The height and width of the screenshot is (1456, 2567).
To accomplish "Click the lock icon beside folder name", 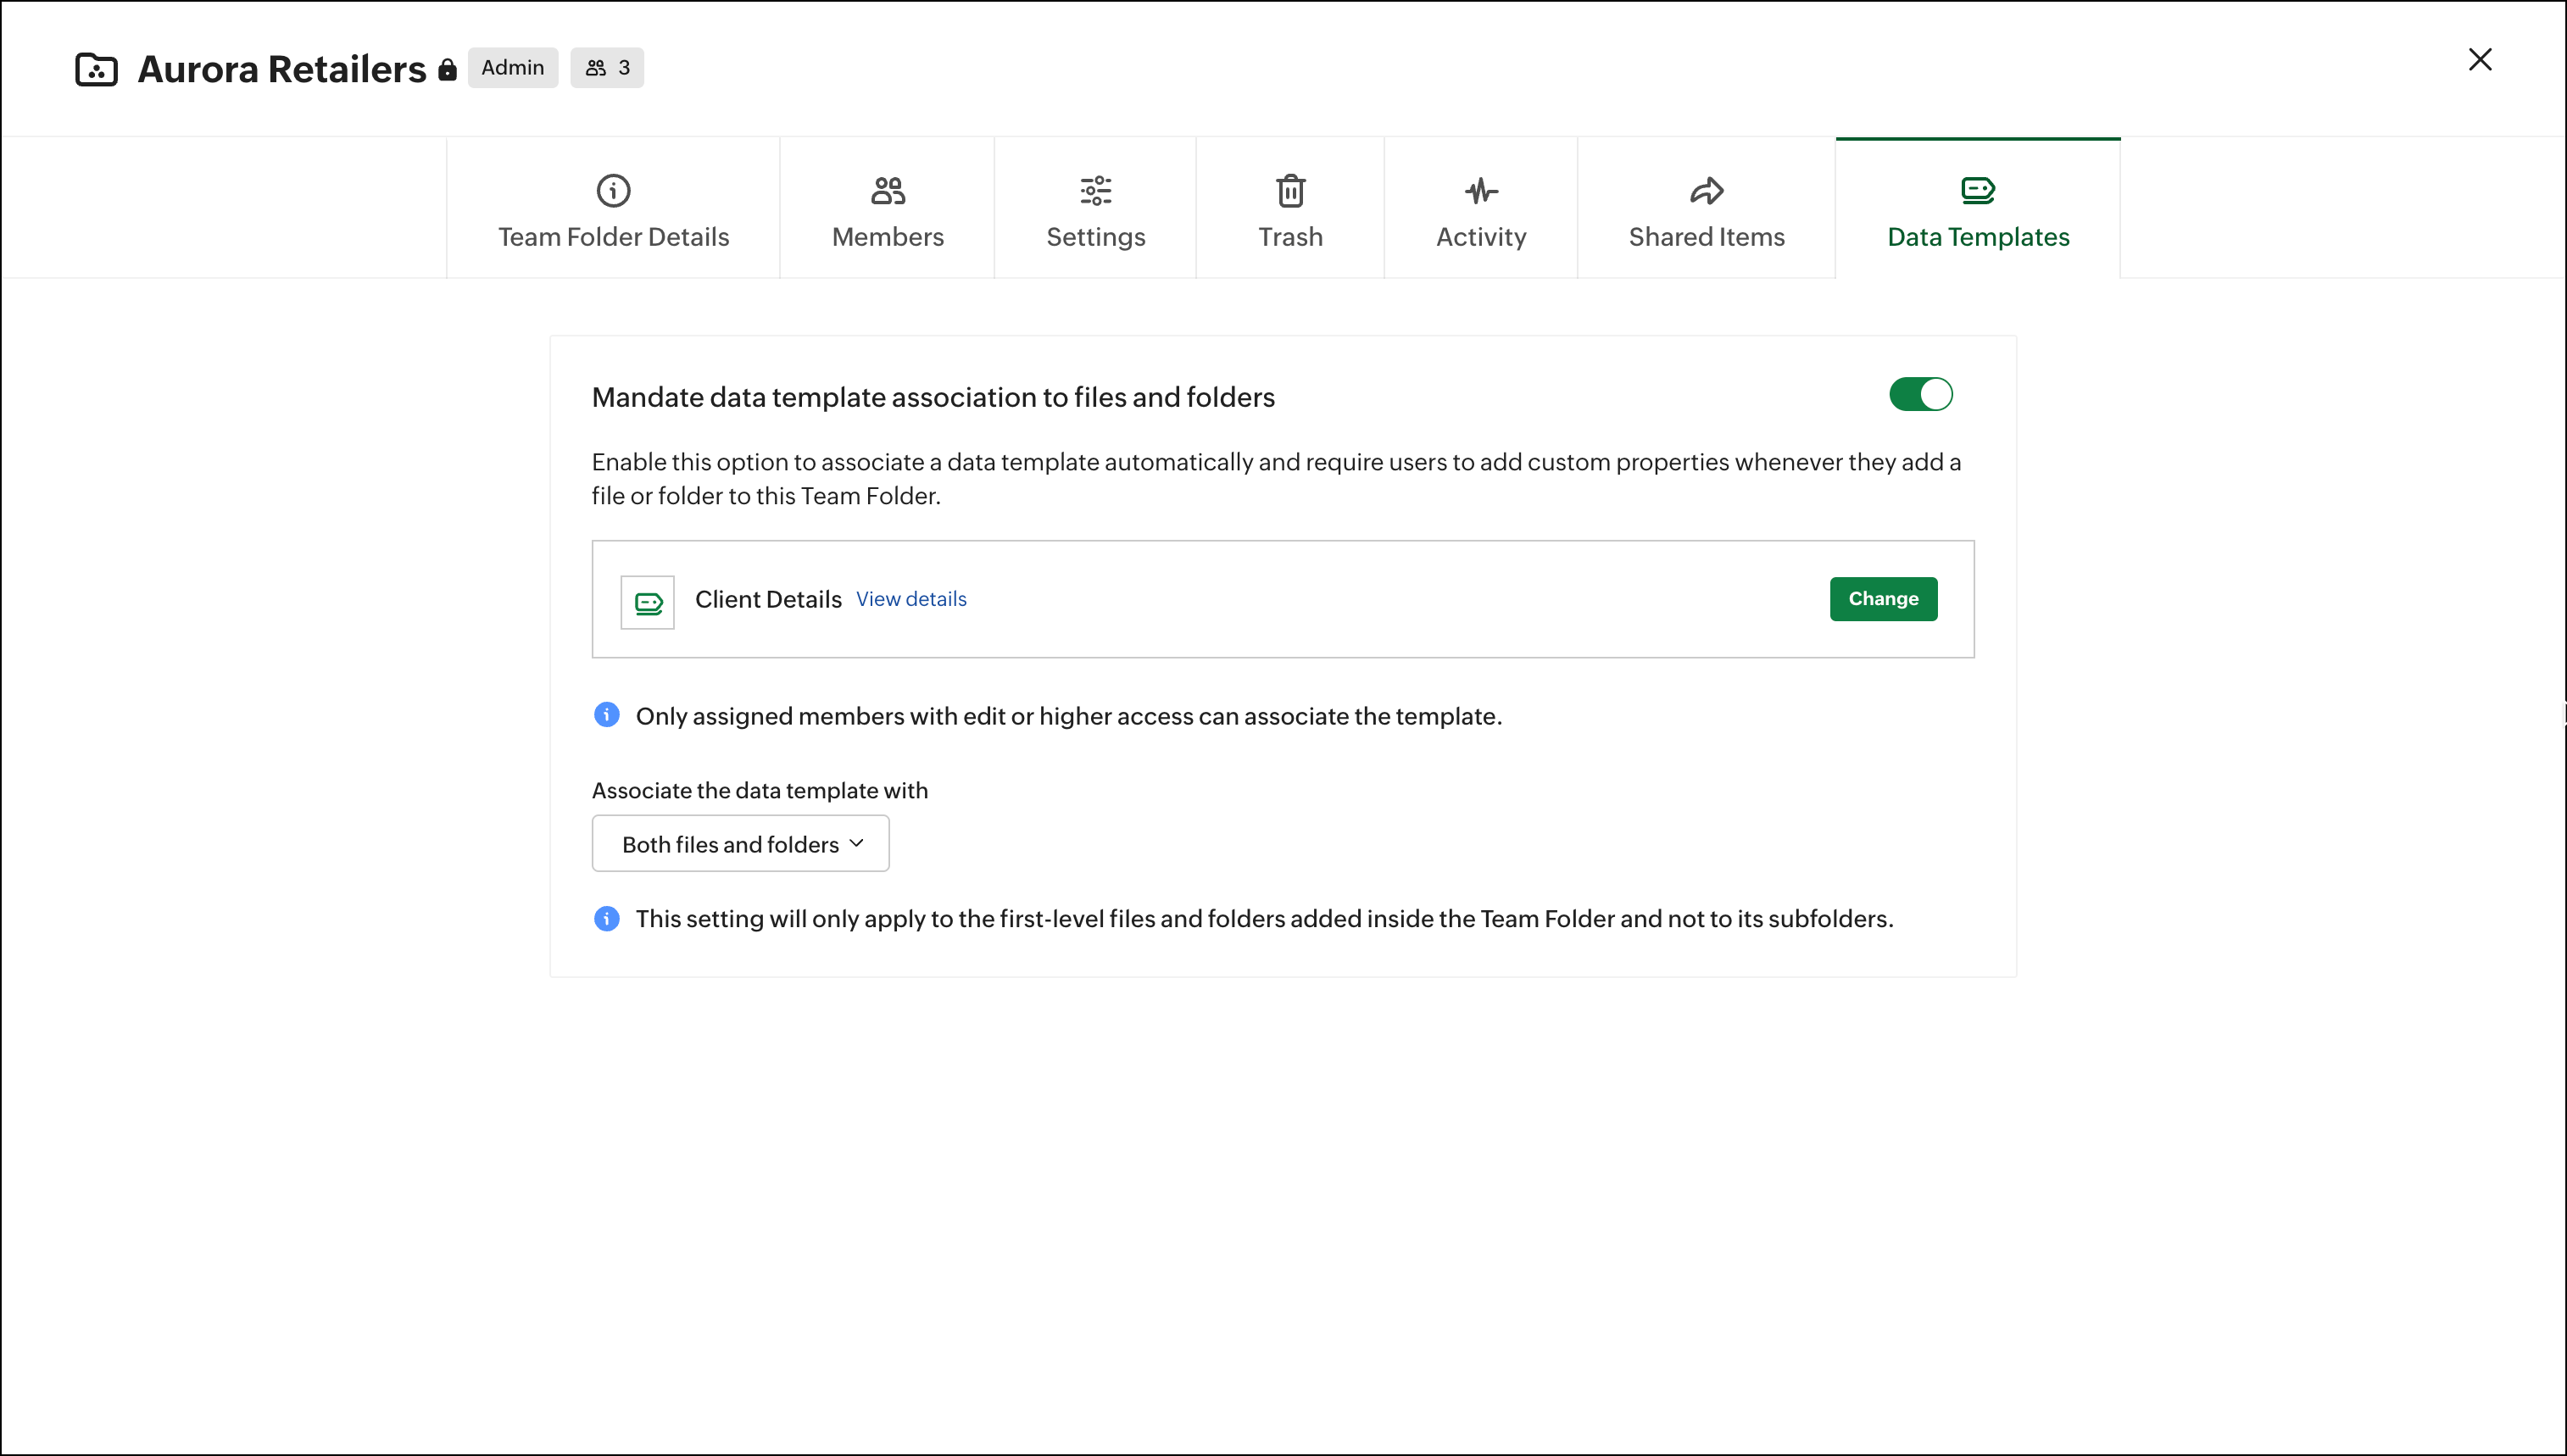I will click(x=447, y=69).
